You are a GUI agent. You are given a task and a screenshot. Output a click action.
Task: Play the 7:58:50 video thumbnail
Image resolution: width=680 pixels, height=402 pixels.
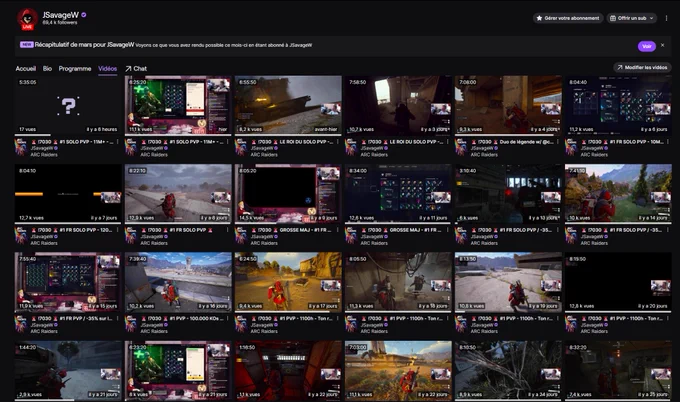click(398, 105)
